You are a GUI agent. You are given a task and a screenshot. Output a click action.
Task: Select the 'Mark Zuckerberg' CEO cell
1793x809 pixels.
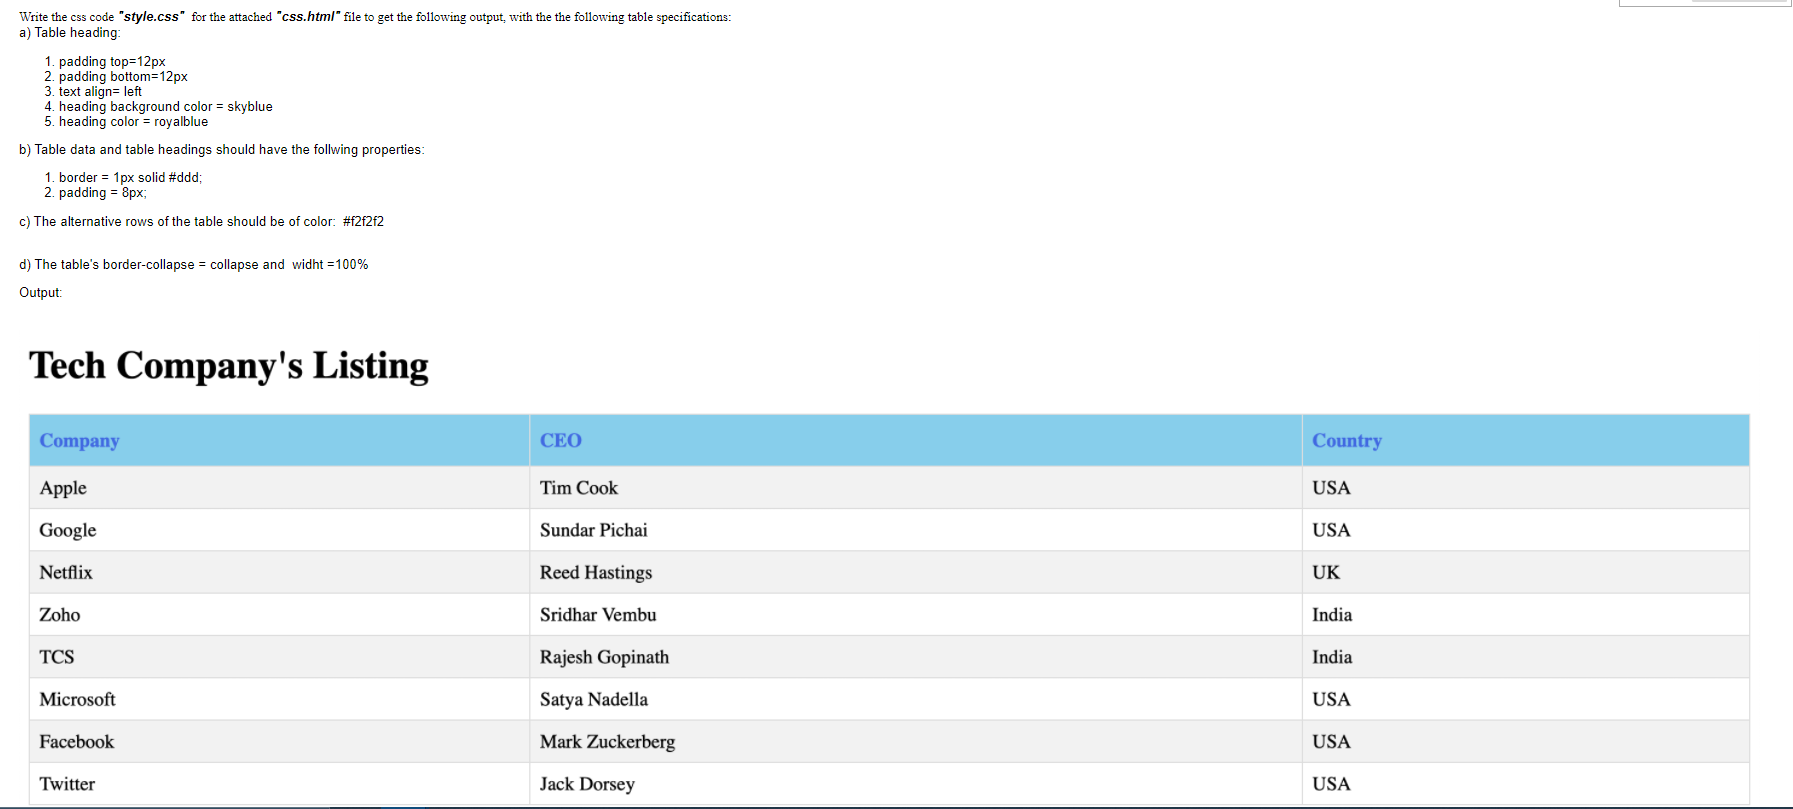915,742
